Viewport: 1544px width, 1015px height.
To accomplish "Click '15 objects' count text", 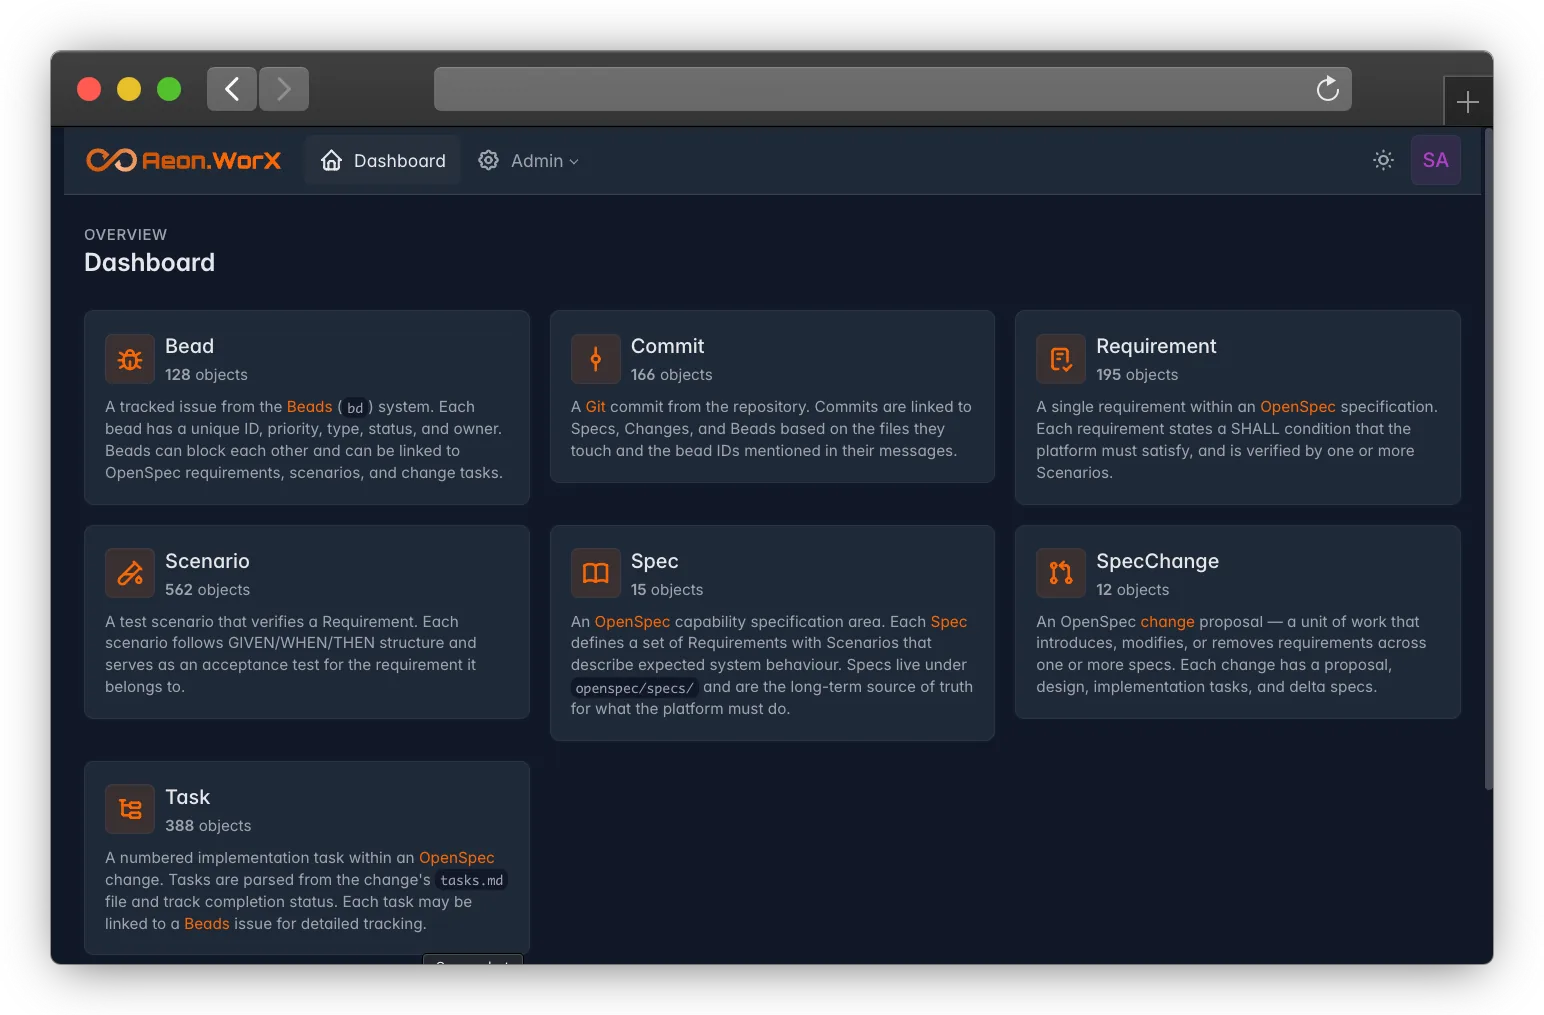I will click(x=667, y=590).
